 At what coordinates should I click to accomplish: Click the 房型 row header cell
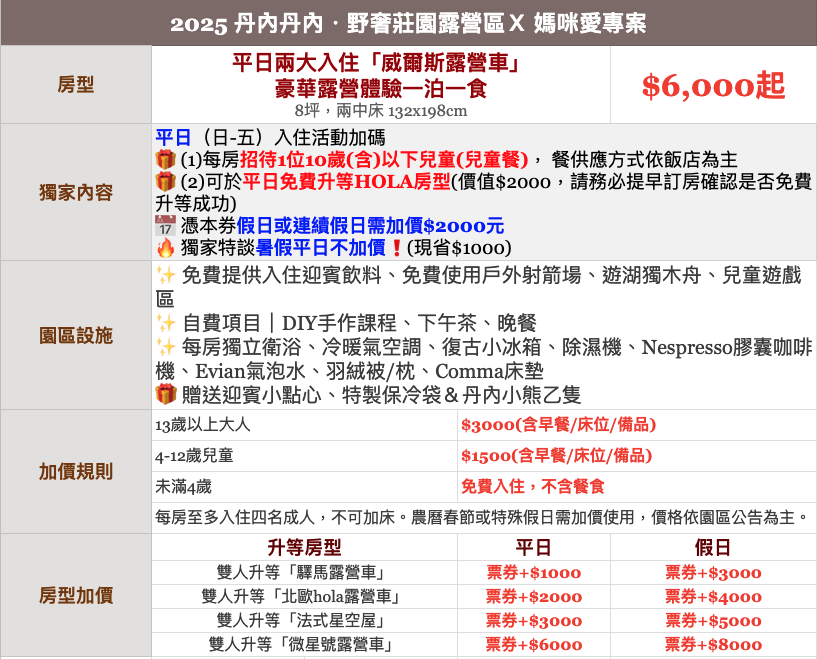(x=76, y=86)
